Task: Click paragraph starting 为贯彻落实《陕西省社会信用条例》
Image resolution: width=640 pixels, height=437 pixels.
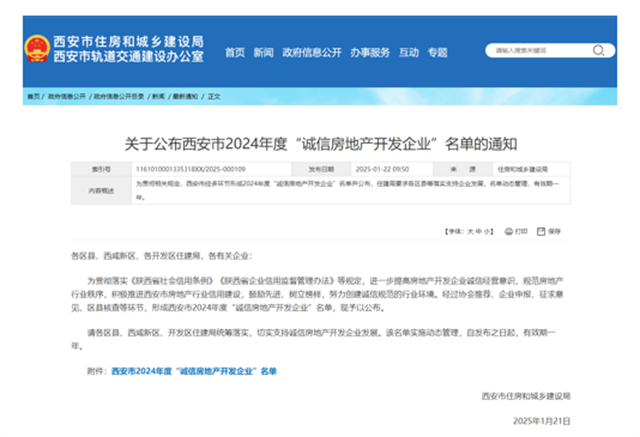Action: (x=317, y=294)
